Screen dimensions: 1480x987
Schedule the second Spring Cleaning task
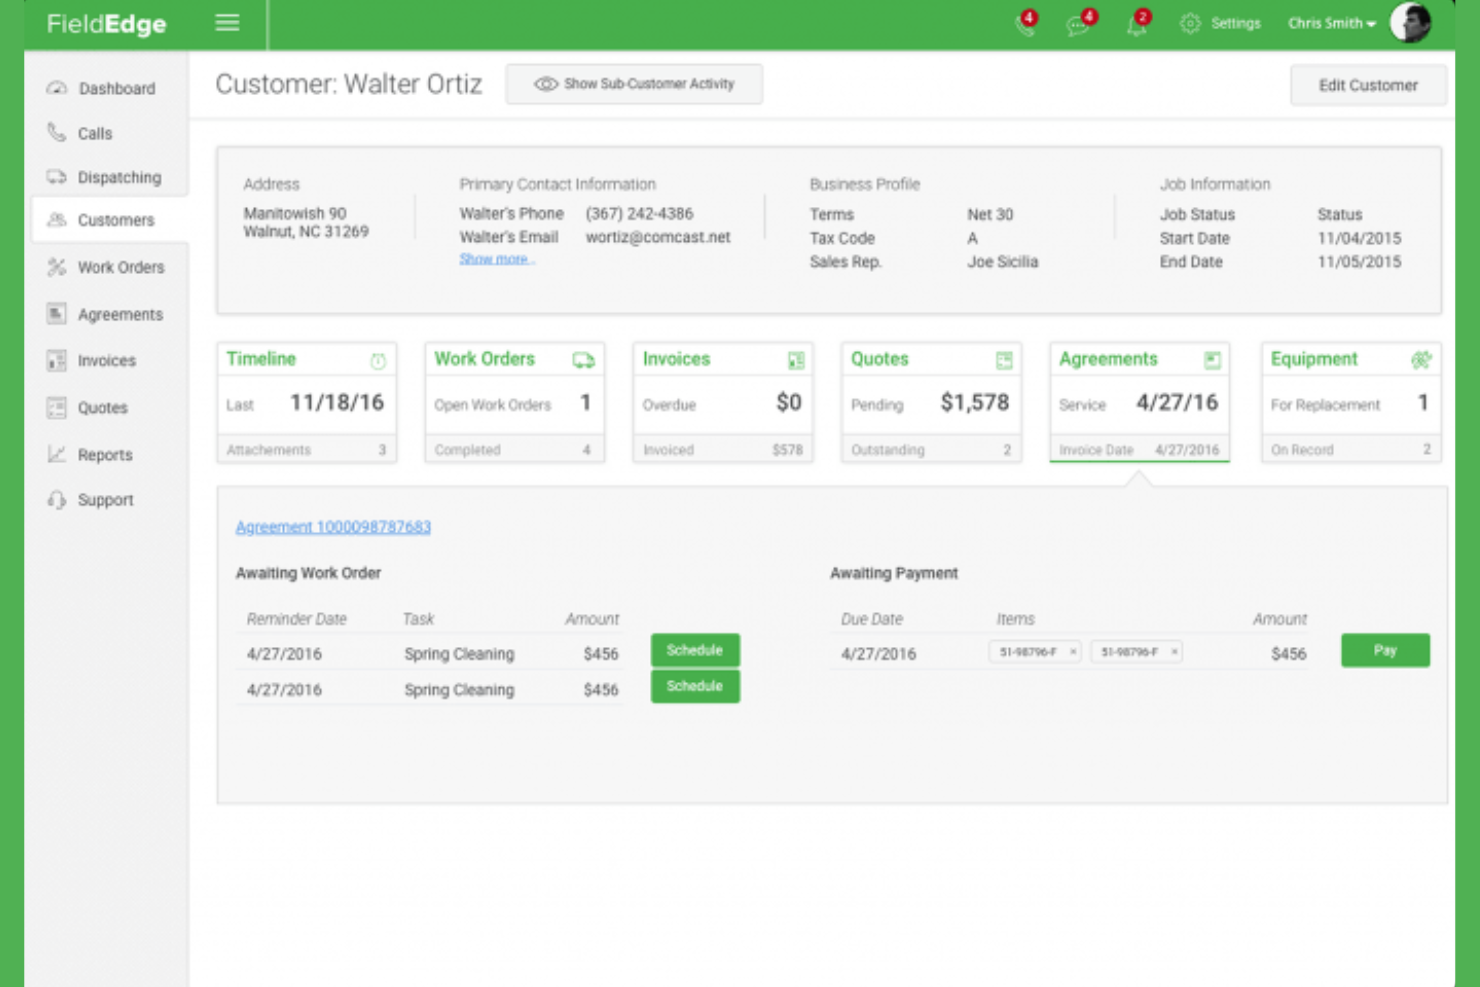coord(695,686)
